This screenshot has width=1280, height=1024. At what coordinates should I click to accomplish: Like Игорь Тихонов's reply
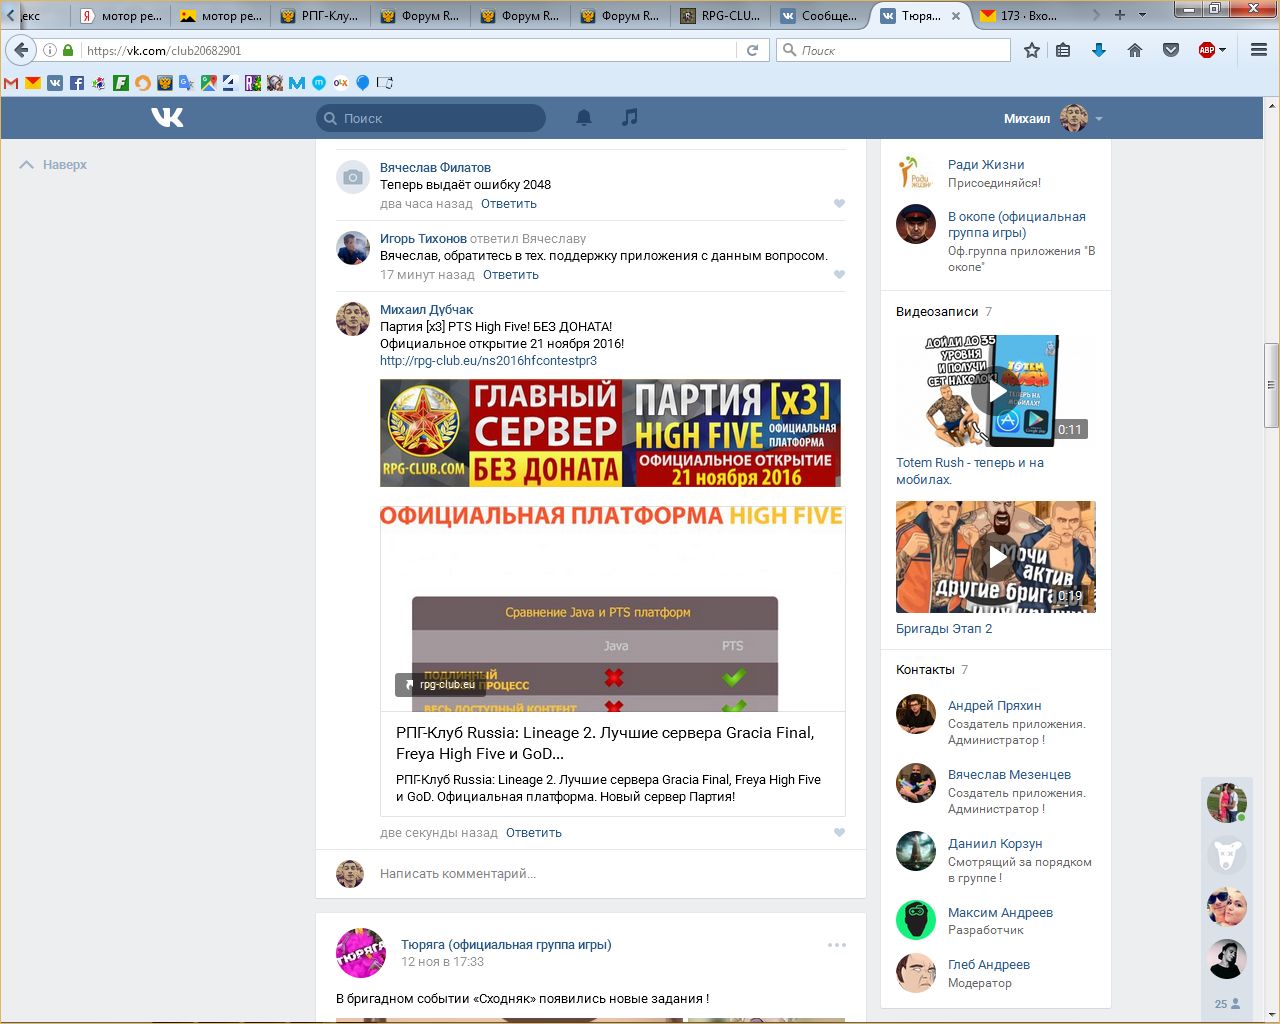[839, 274]
